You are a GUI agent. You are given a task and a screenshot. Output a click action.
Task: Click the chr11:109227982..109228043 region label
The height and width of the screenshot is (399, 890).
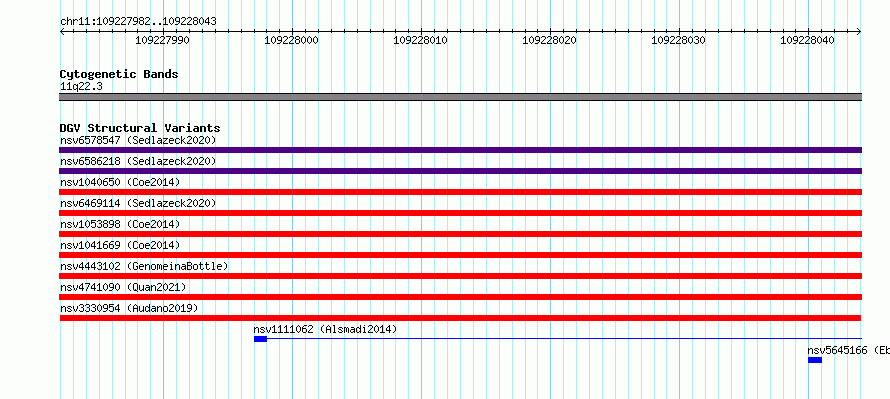coord(138,22)
